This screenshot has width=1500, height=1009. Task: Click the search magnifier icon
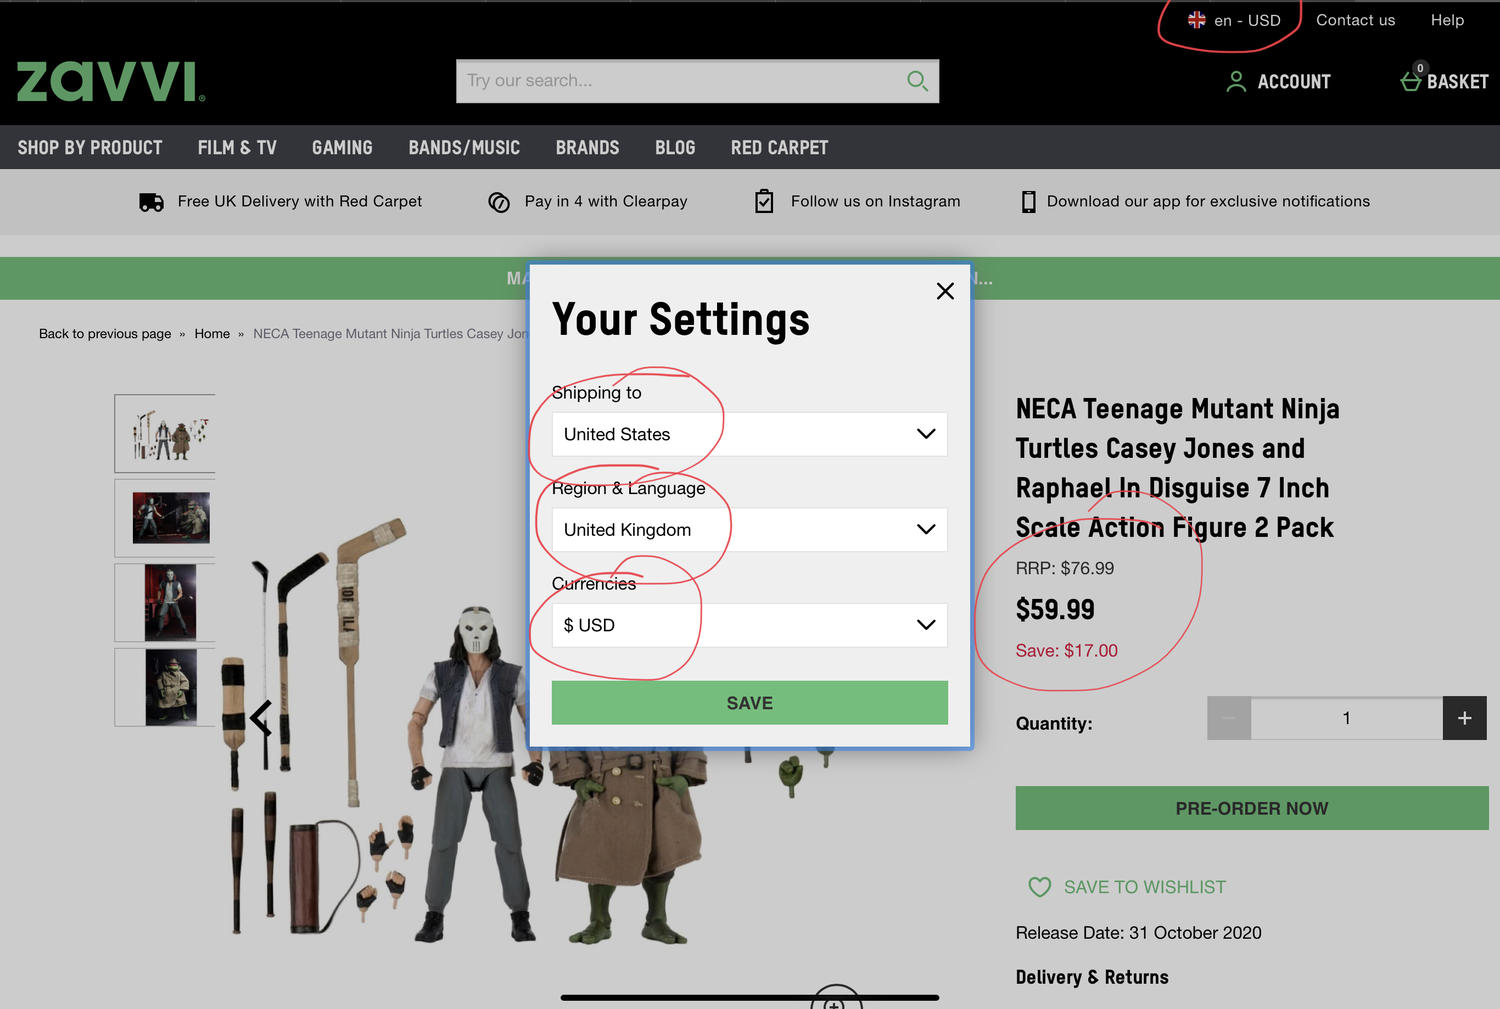coord(917,81)
